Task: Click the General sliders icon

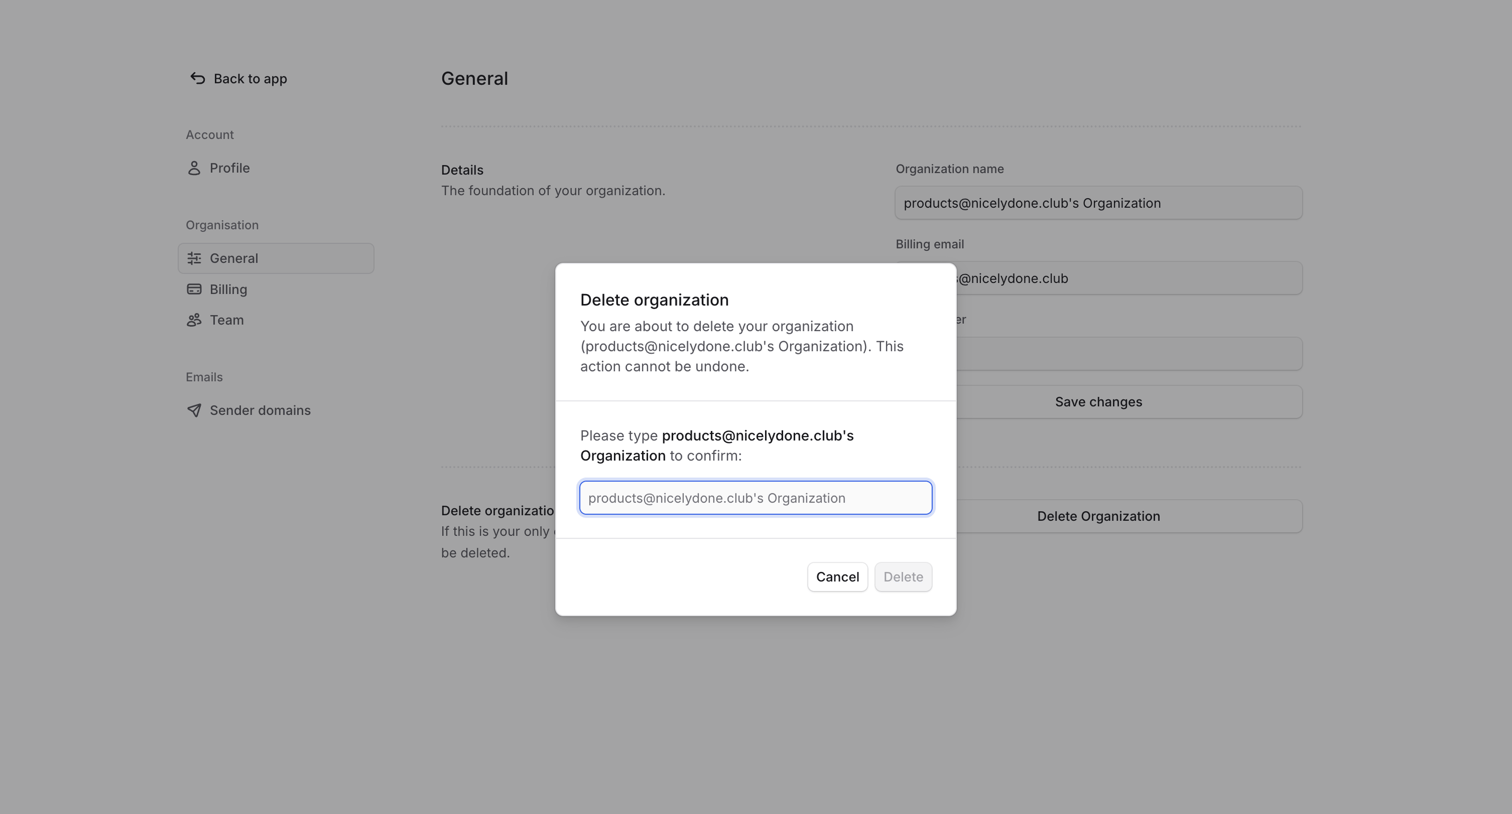Action: (x=194, y=258)
